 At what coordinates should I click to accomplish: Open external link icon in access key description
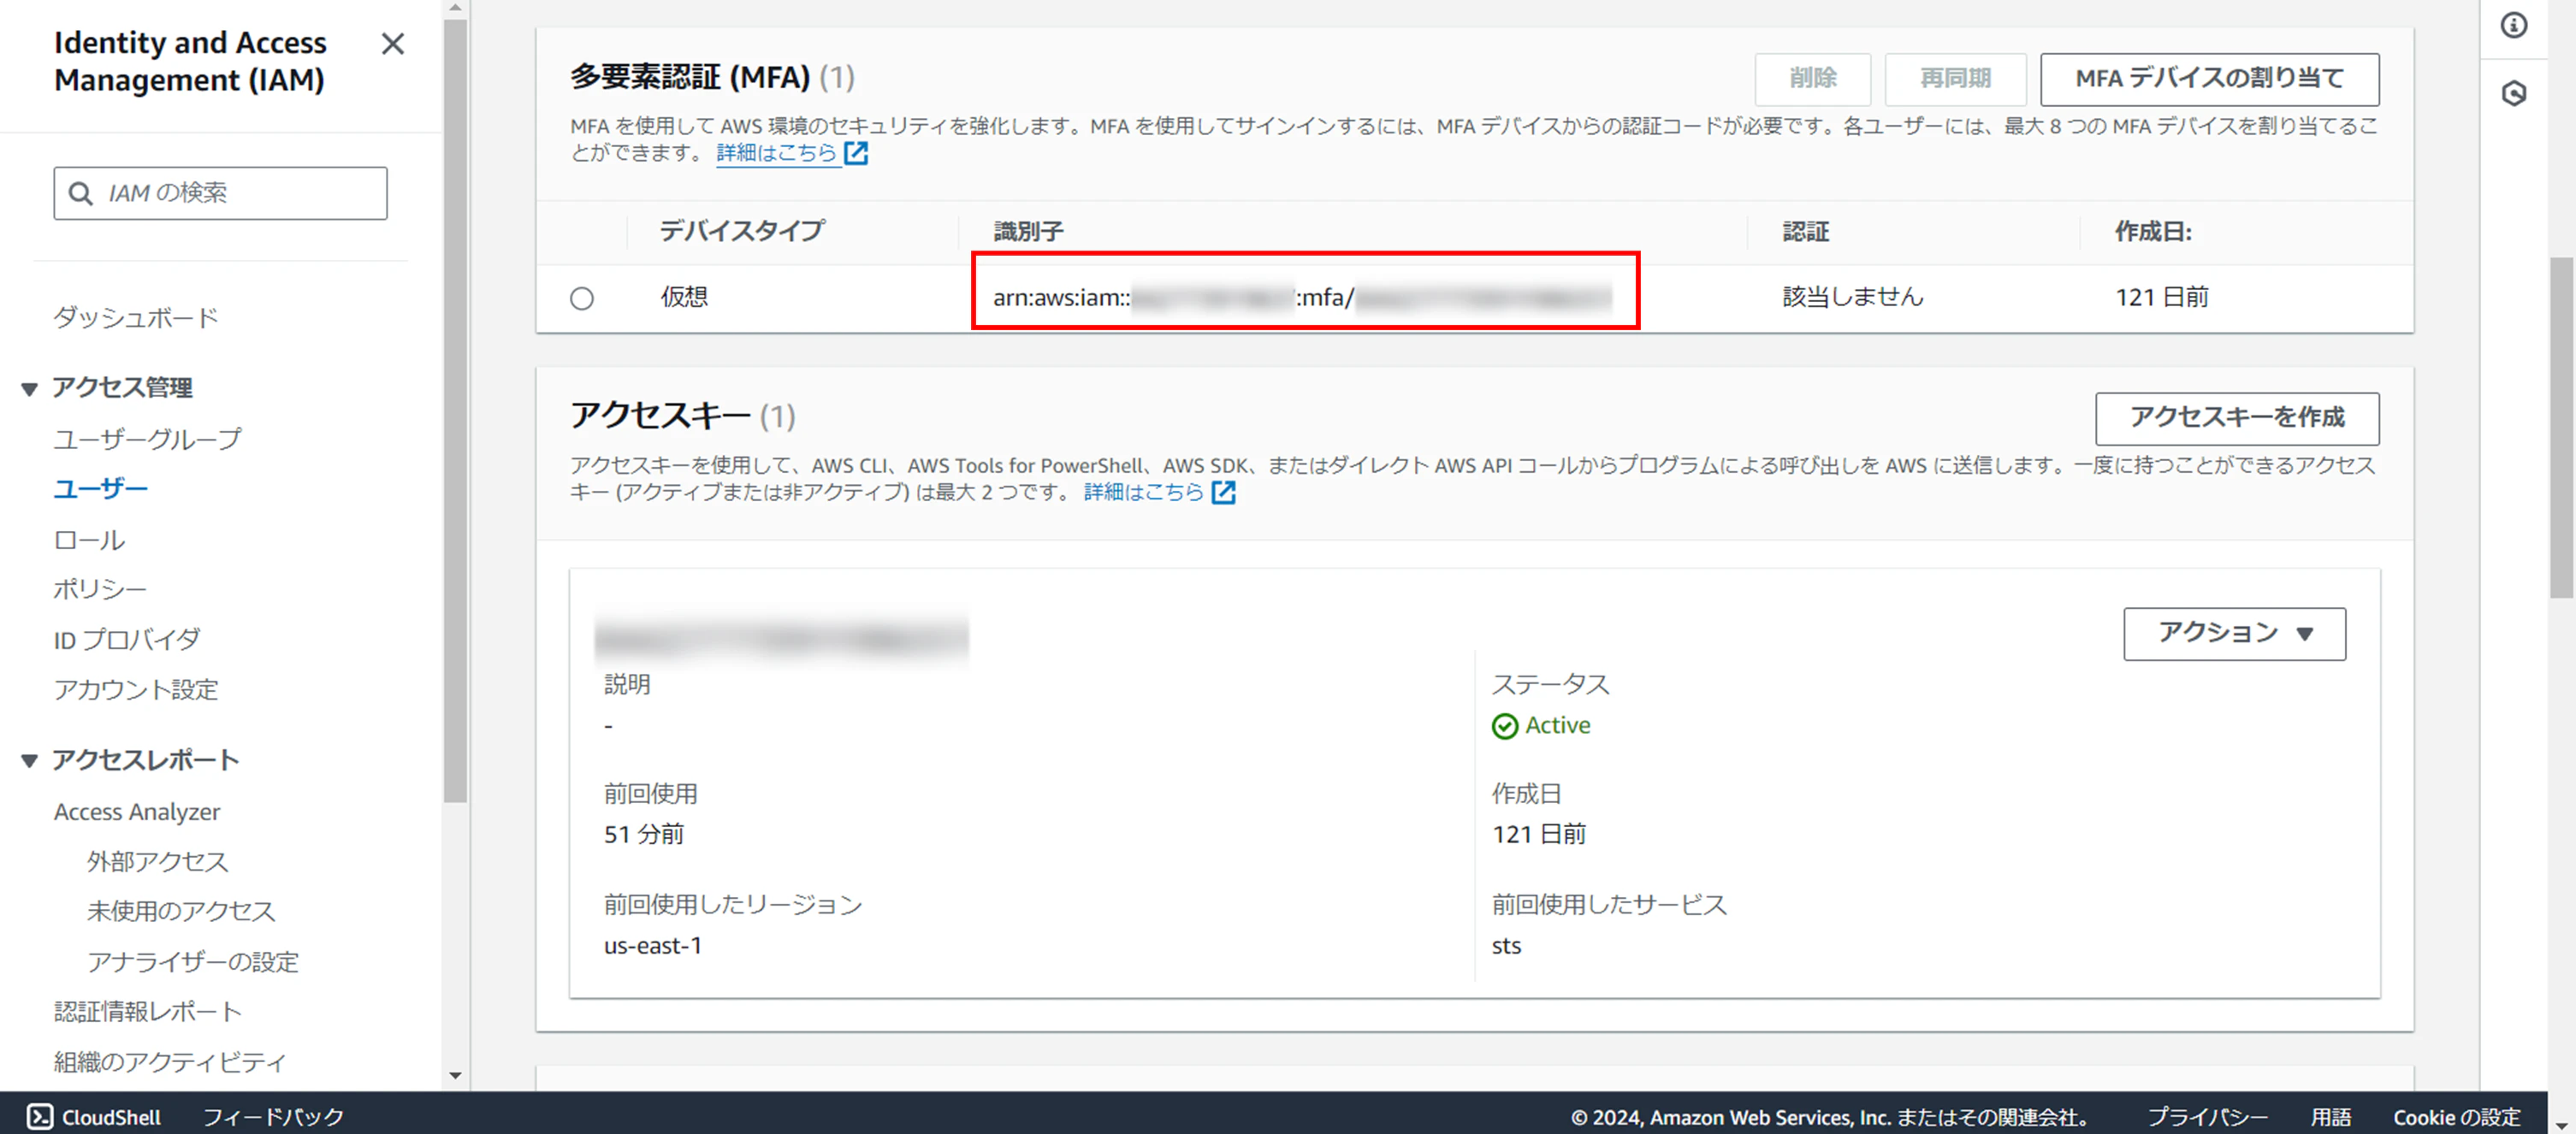(x=1223, y=492)
